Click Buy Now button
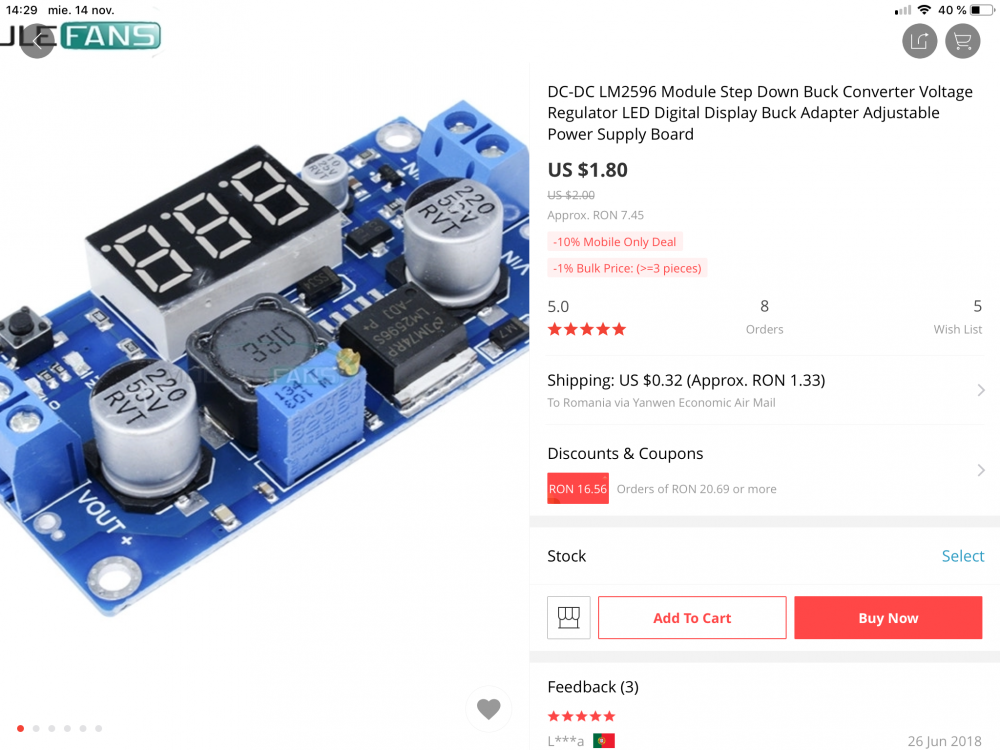Viewport: 1000px width, 750px height. pyautogui.click(x=888, y=617)
